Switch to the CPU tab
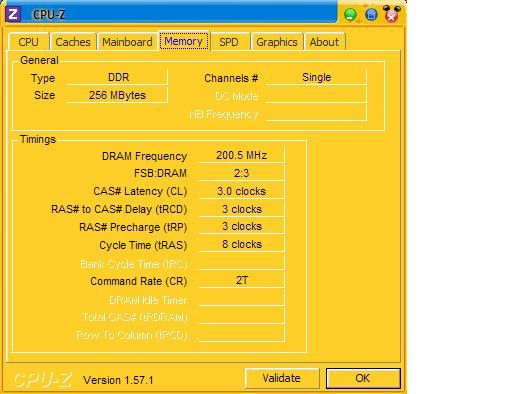This screenshot has width=512, height=394. pyautogui.click(x=28, y=42)
